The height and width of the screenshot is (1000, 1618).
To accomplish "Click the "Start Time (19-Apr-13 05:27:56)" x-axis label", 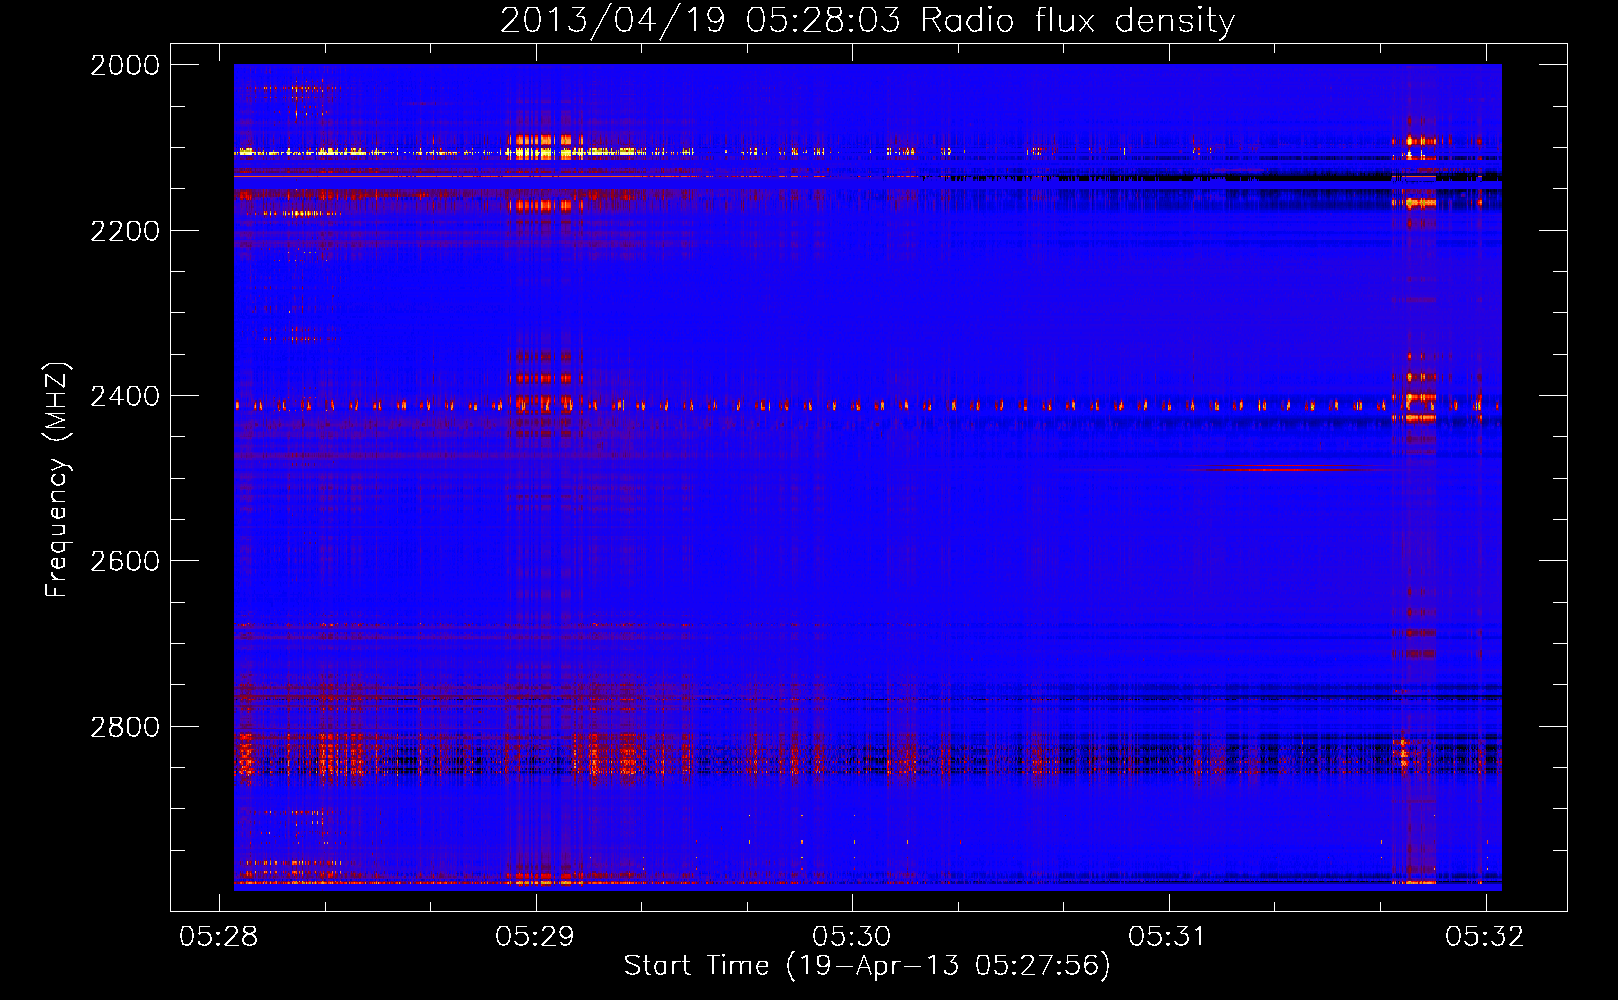I will click(867, 966).
